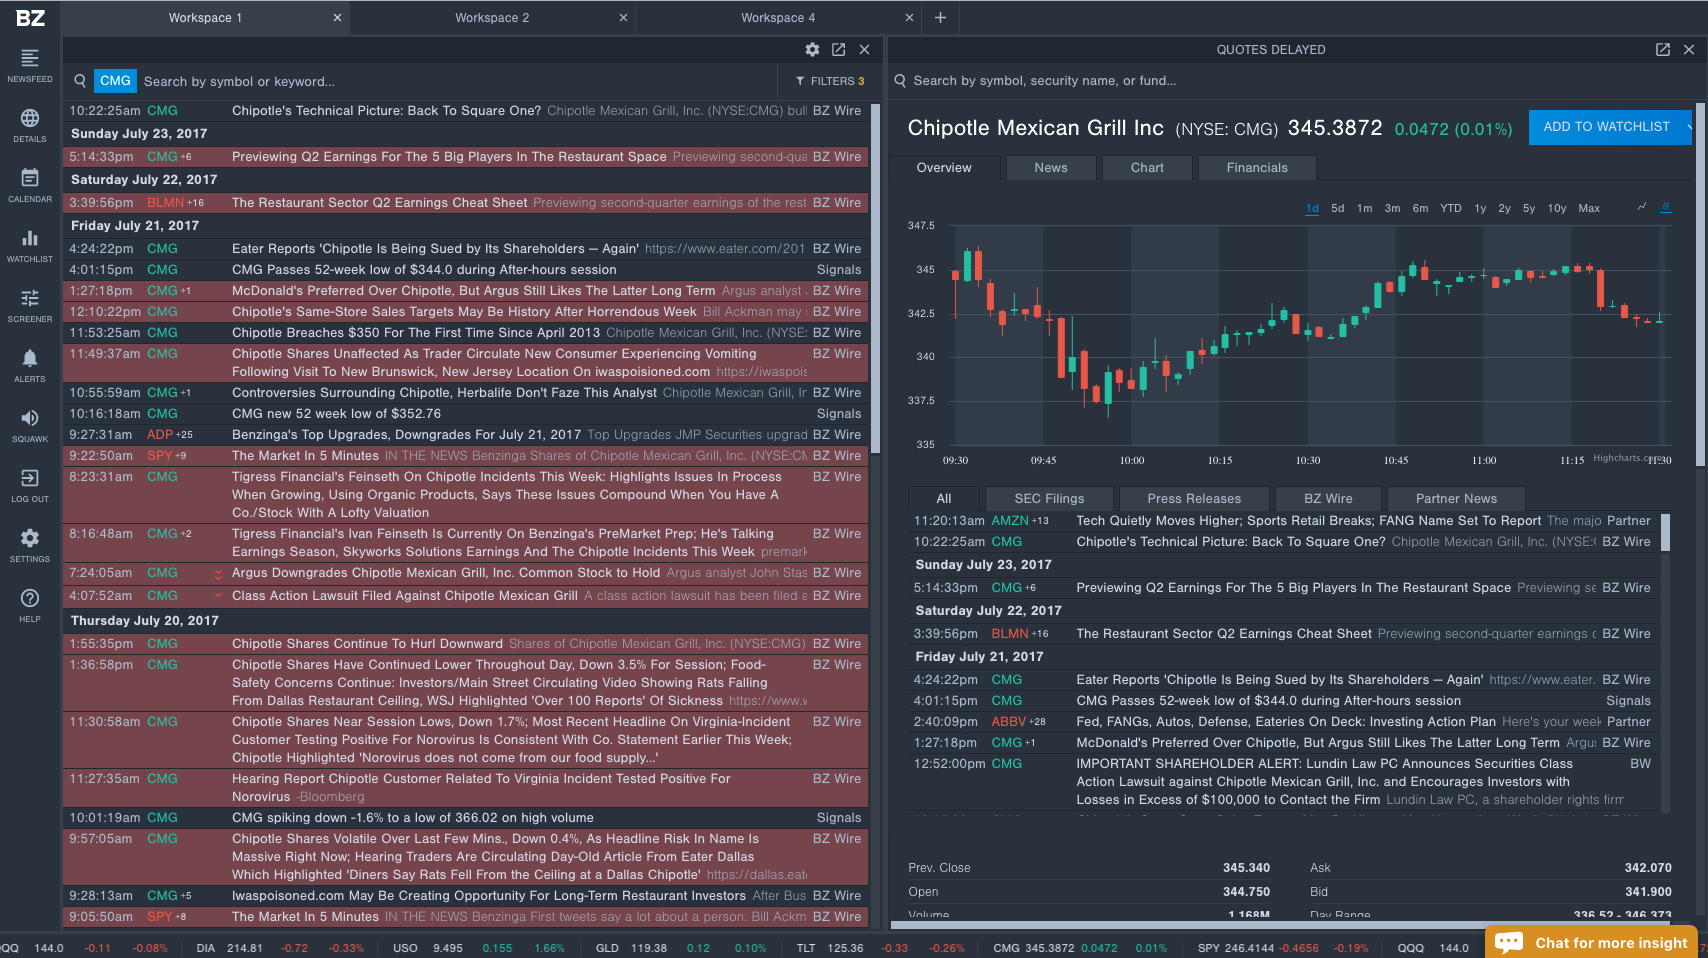Expand Argus Downgrades double-chevron indicator
The width and height of the screenshot is (1708, 958).
[218, 573]
